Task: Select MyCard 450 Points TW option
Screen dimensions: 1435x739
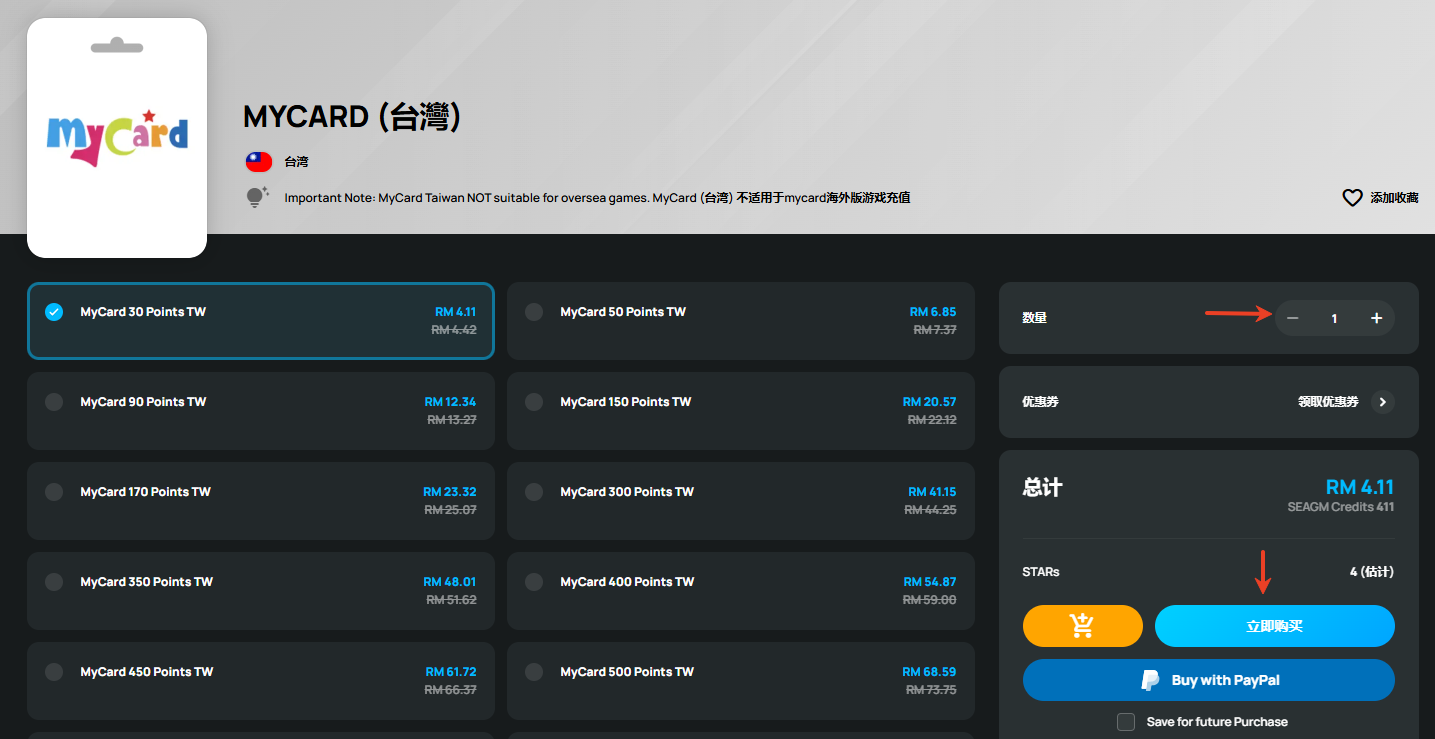Action: (261, 681)
